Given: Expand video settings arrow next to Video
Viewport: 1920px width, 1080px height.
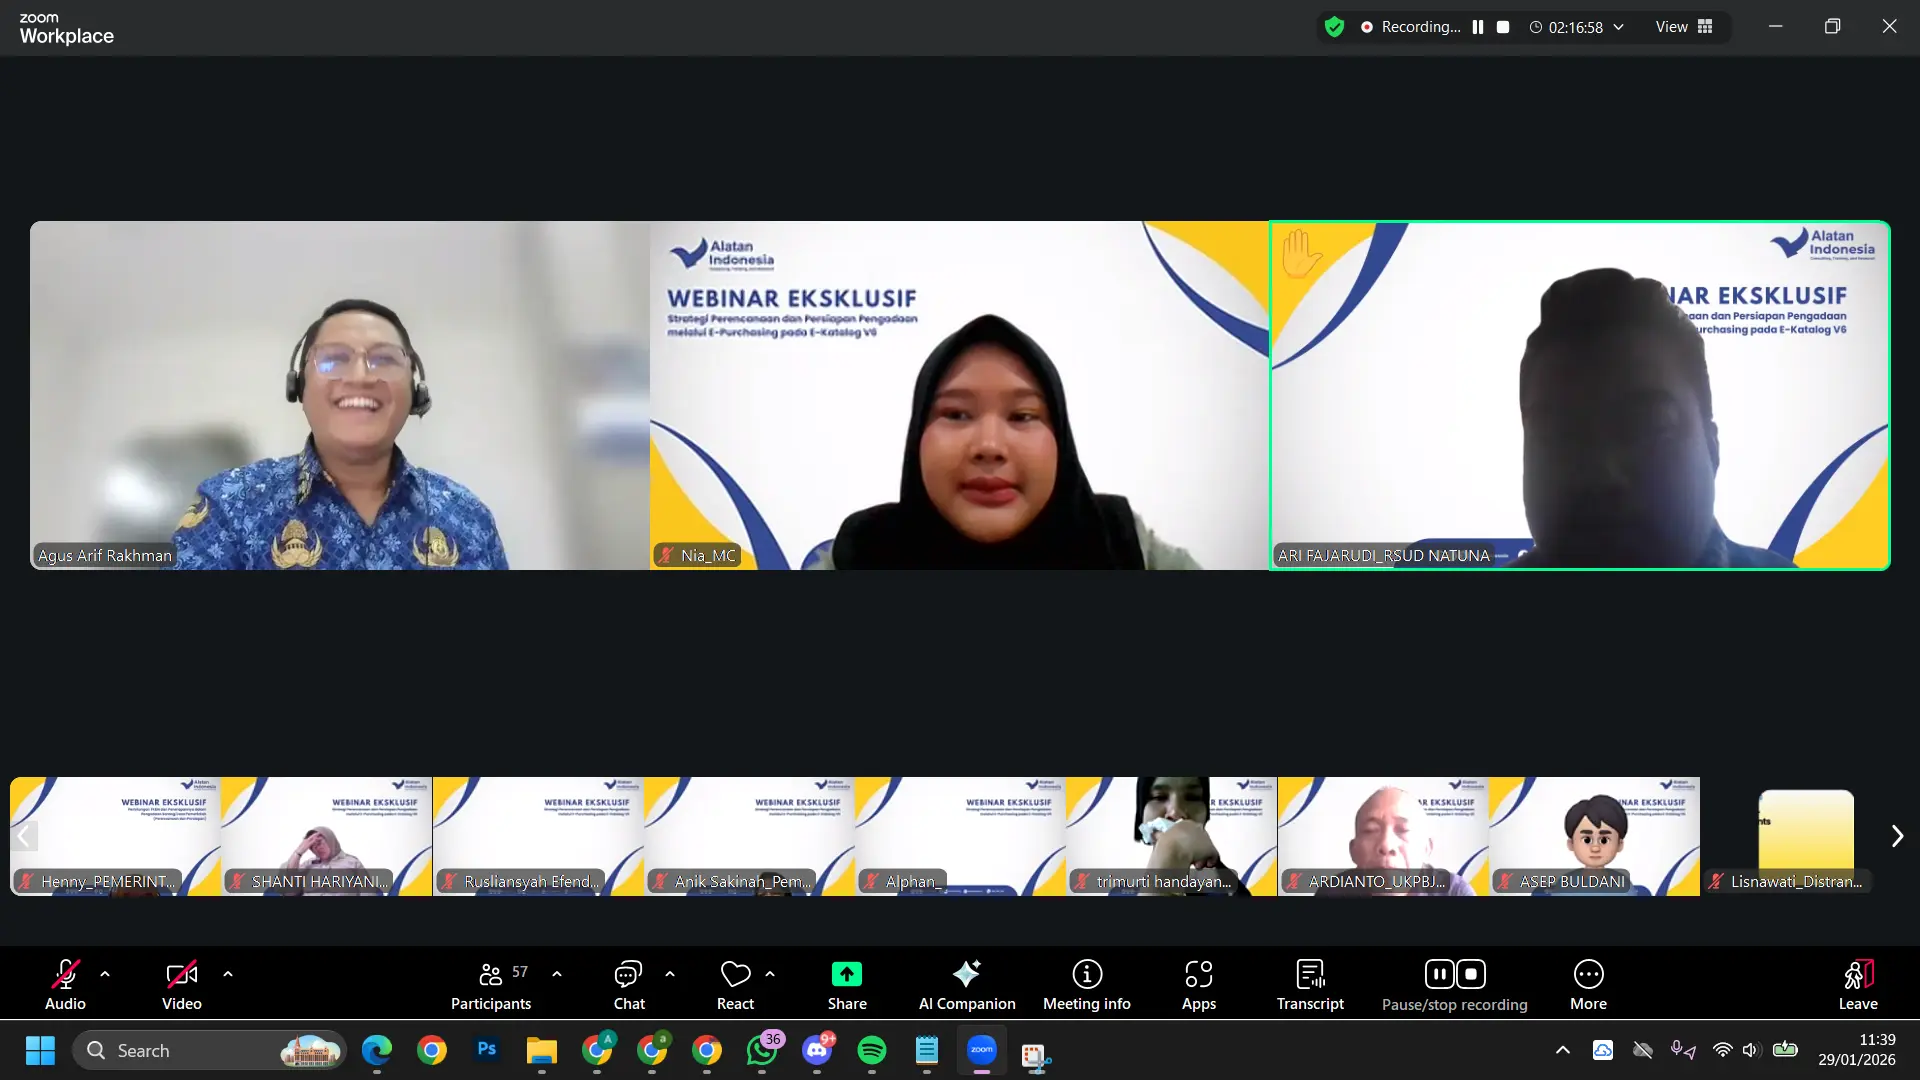Looking at the screenshot, I should pos(228,973).
